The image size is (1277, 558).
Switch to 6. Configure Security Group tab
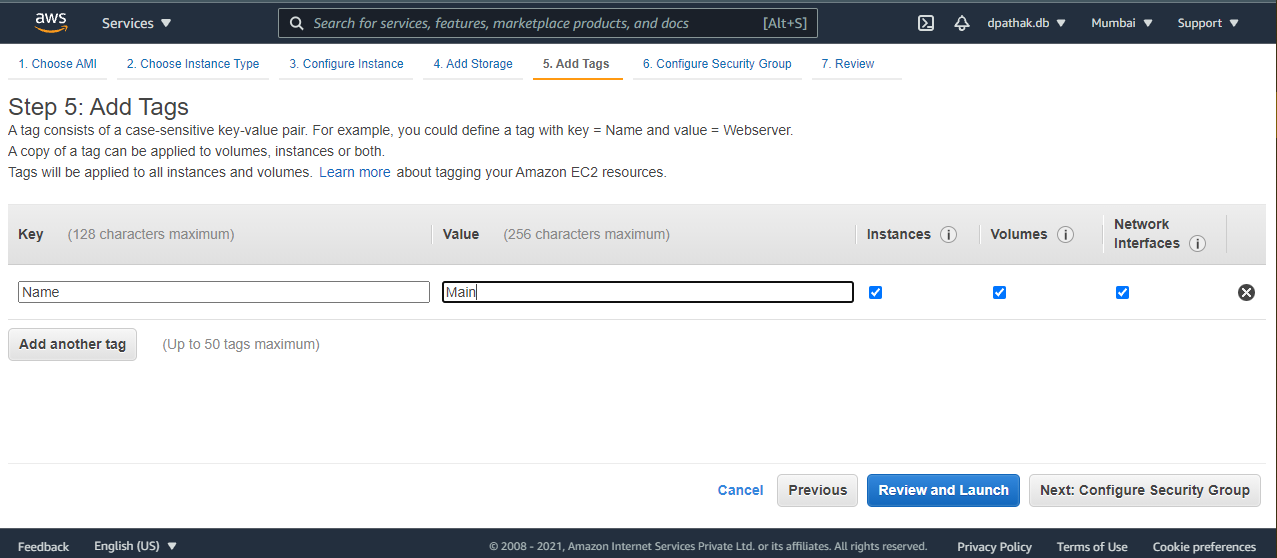pyautogui.click(x=717, y=64)
